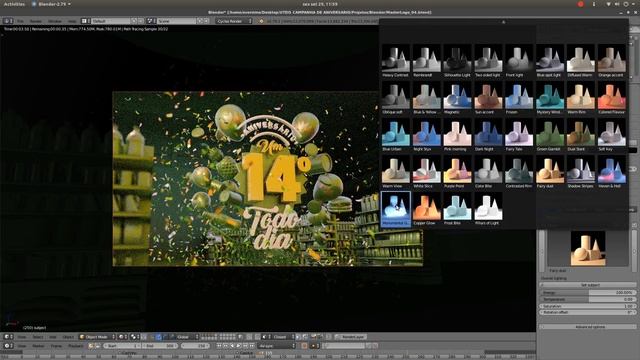640x360 pixels.
Task: Select the Sun accent preset
Action: tap(488, 98)
